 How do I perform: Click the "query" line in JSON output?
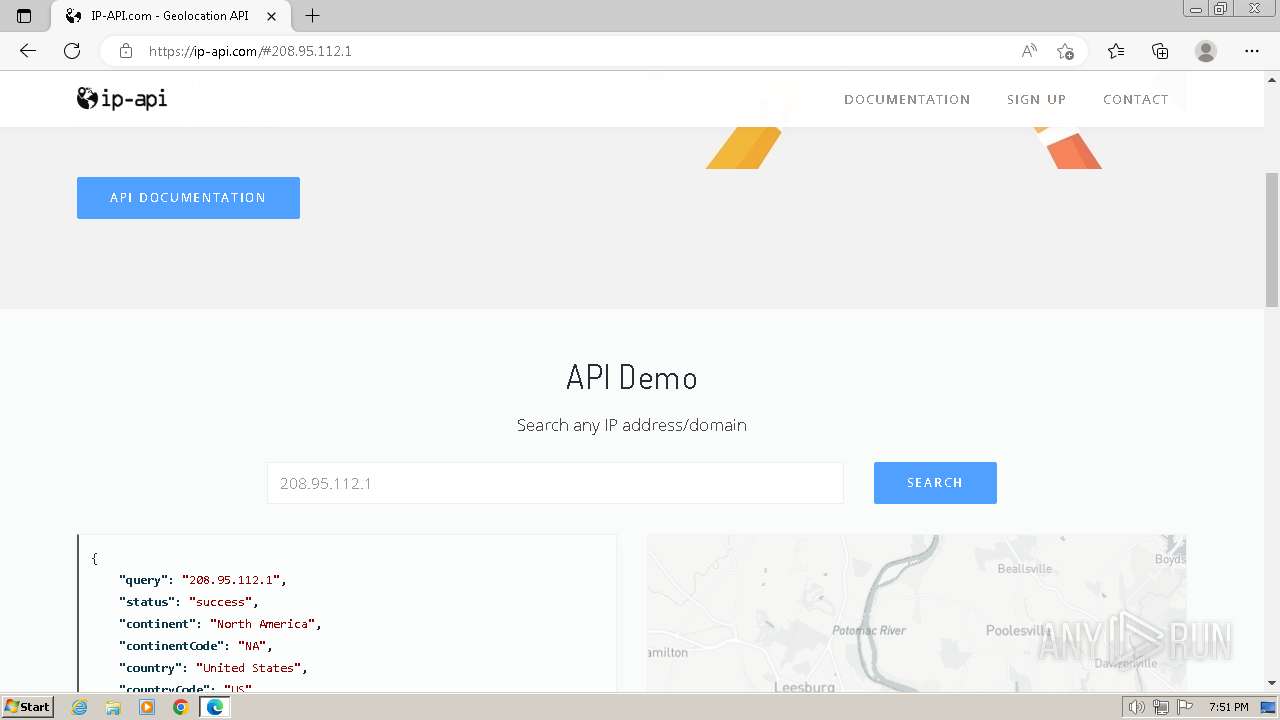pos(202,580)
